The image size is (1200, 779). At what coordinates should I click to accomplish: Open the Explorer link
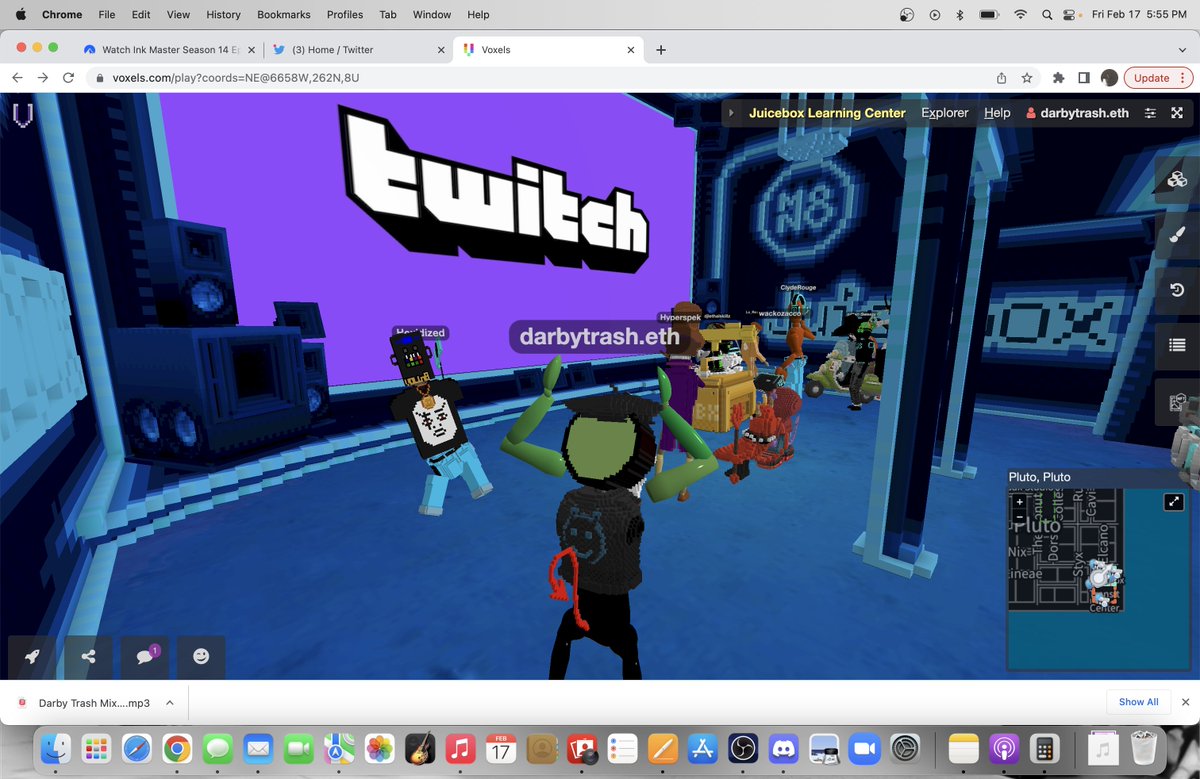click(x=945, y=113)
